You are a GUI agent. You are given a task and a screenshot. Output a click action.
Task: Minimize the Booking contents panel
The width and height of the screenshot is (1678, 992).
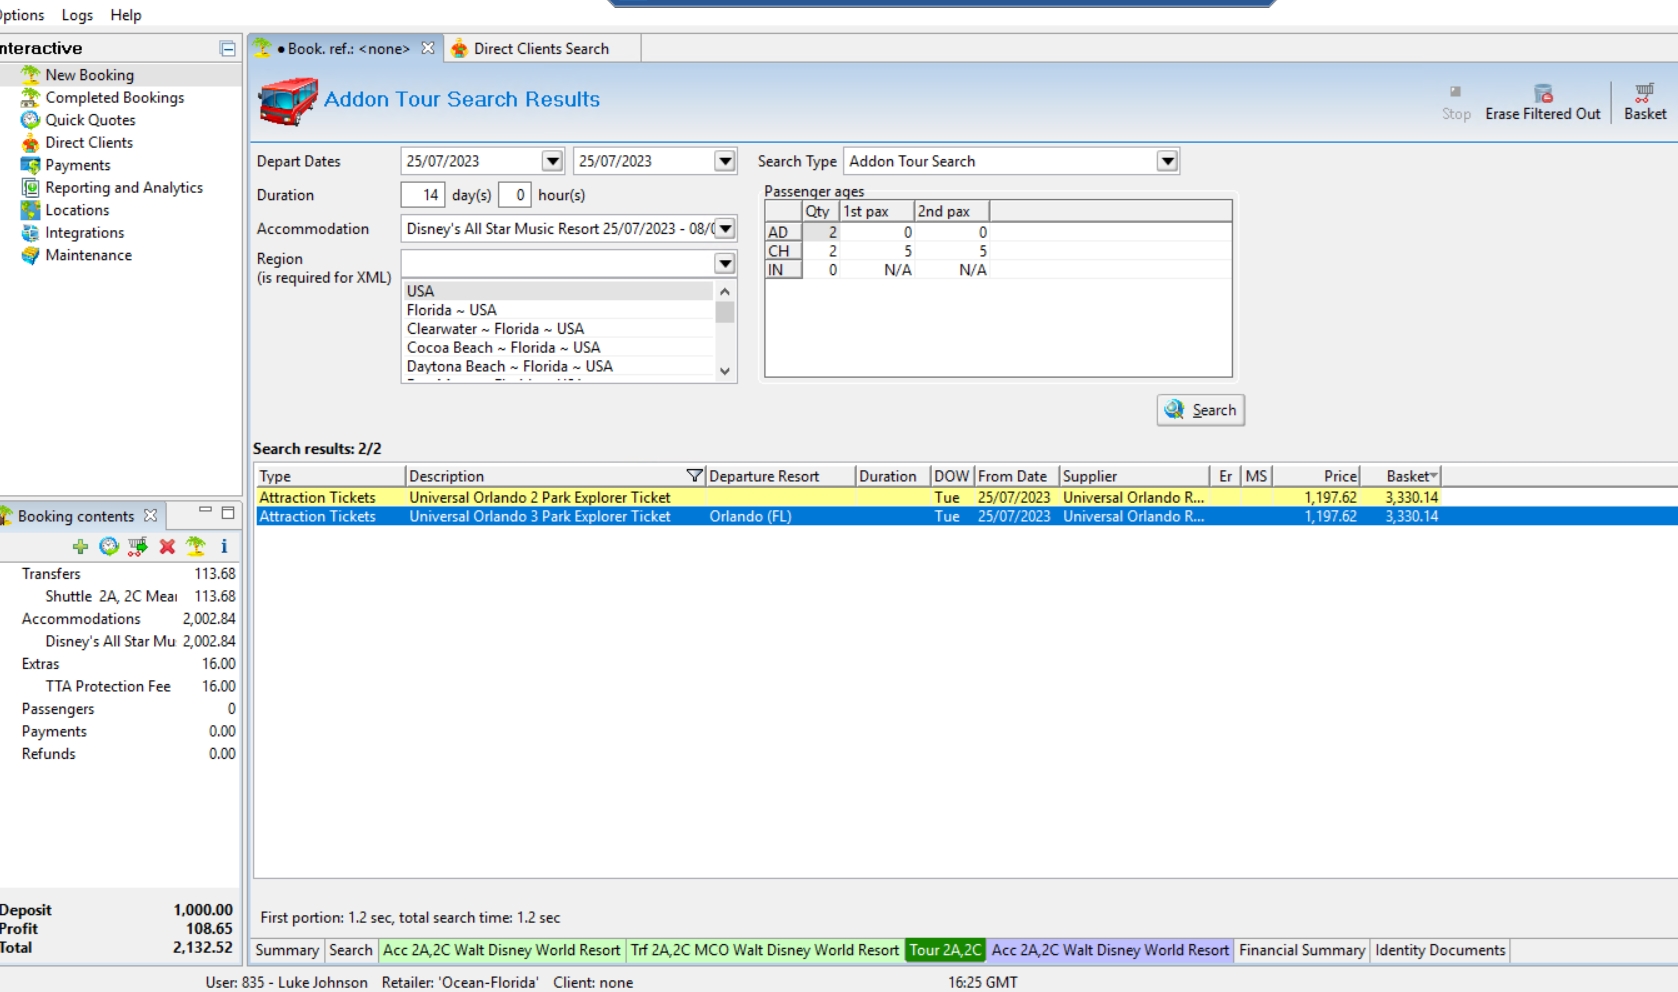pyautogui.click(x=205, y=511)
